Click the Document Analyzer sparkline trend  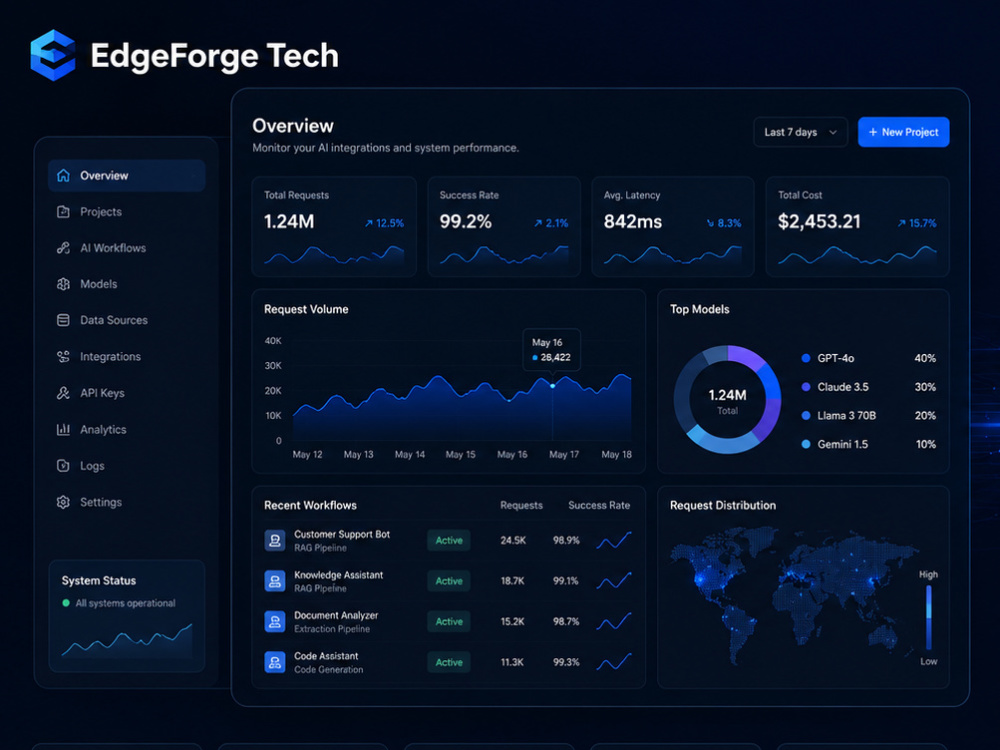coord(614,621)
